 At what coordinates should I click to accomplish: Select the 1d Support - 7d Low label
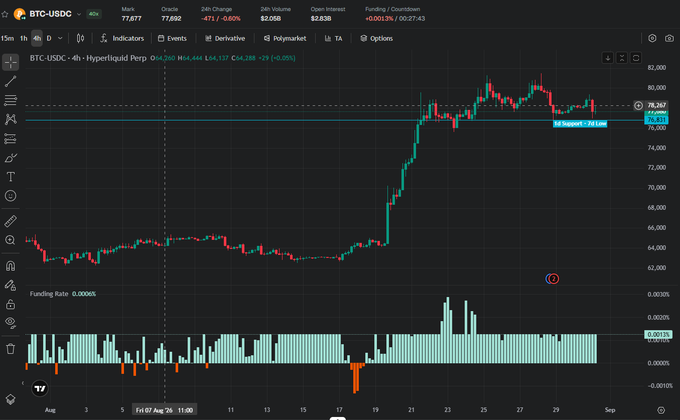coord(580,124)
